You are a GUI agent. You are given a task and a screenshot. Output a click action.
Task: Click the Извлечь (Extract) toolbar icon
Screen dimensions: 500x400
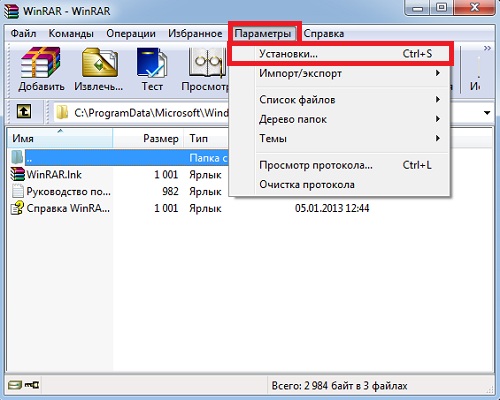pyautogui.click(x=99, y=63)
